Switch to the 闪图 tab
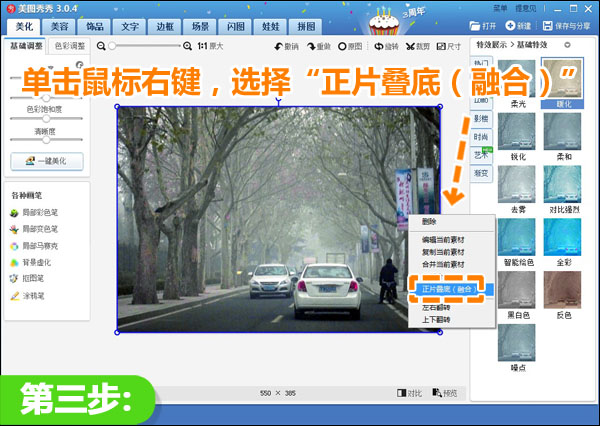Image resolution: width=600 pixels, height=426 pixels. [x=235, y=27]
